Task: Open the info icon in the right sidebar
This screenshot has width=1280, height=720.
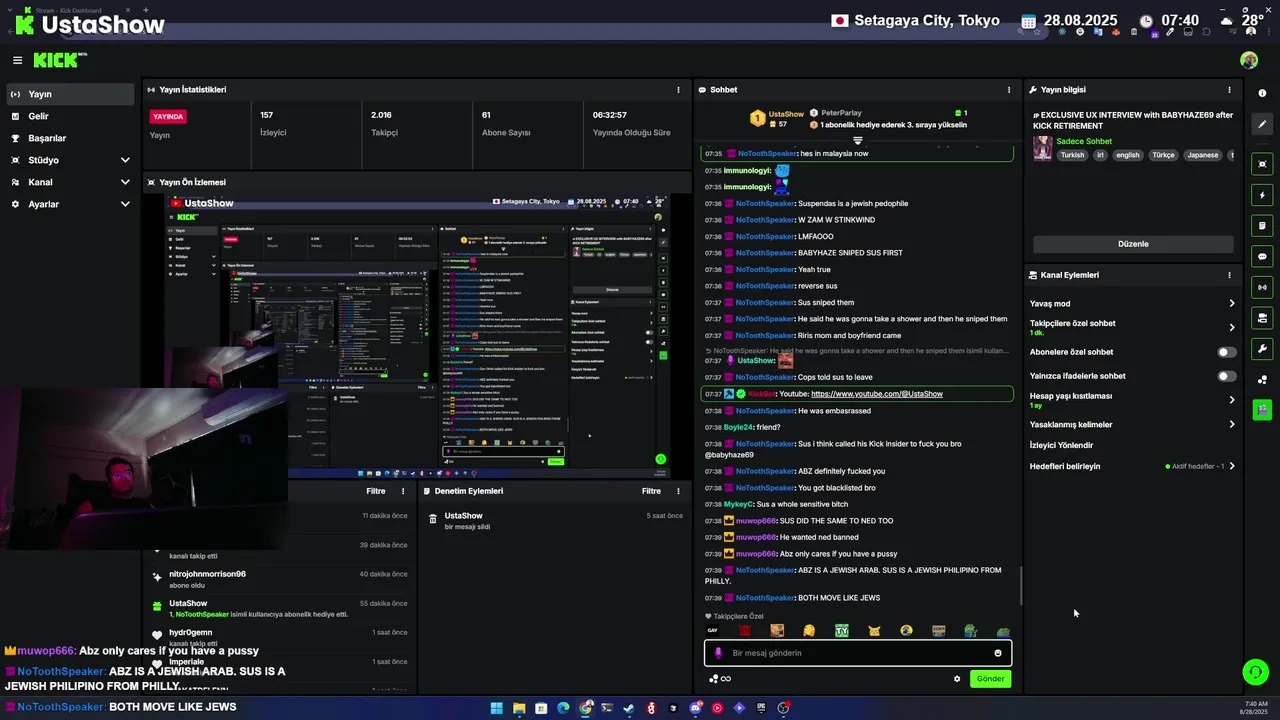Action: (1262, 93)
